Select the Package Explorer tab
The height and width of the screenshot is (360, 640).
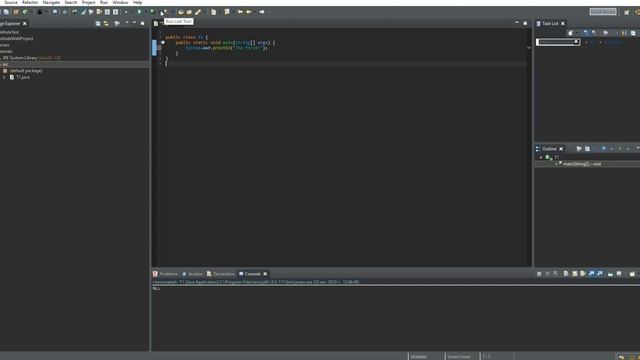point(10,24)
